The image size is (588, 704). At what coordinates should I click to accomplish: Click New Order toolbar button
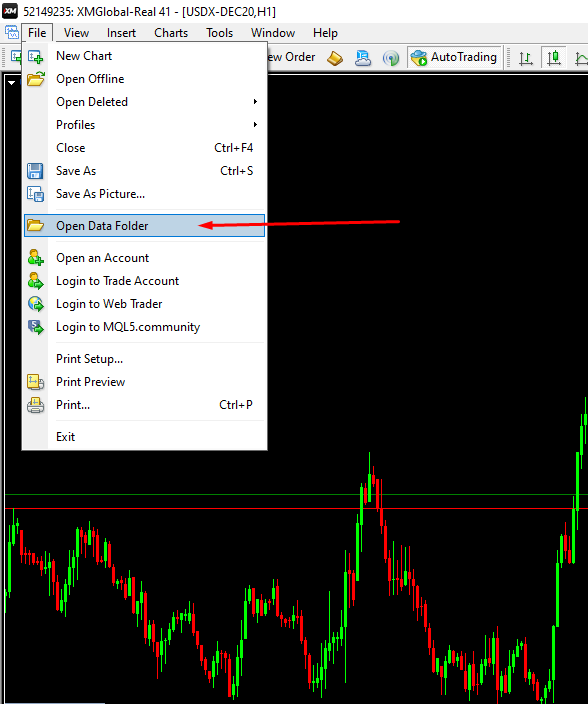292,57
